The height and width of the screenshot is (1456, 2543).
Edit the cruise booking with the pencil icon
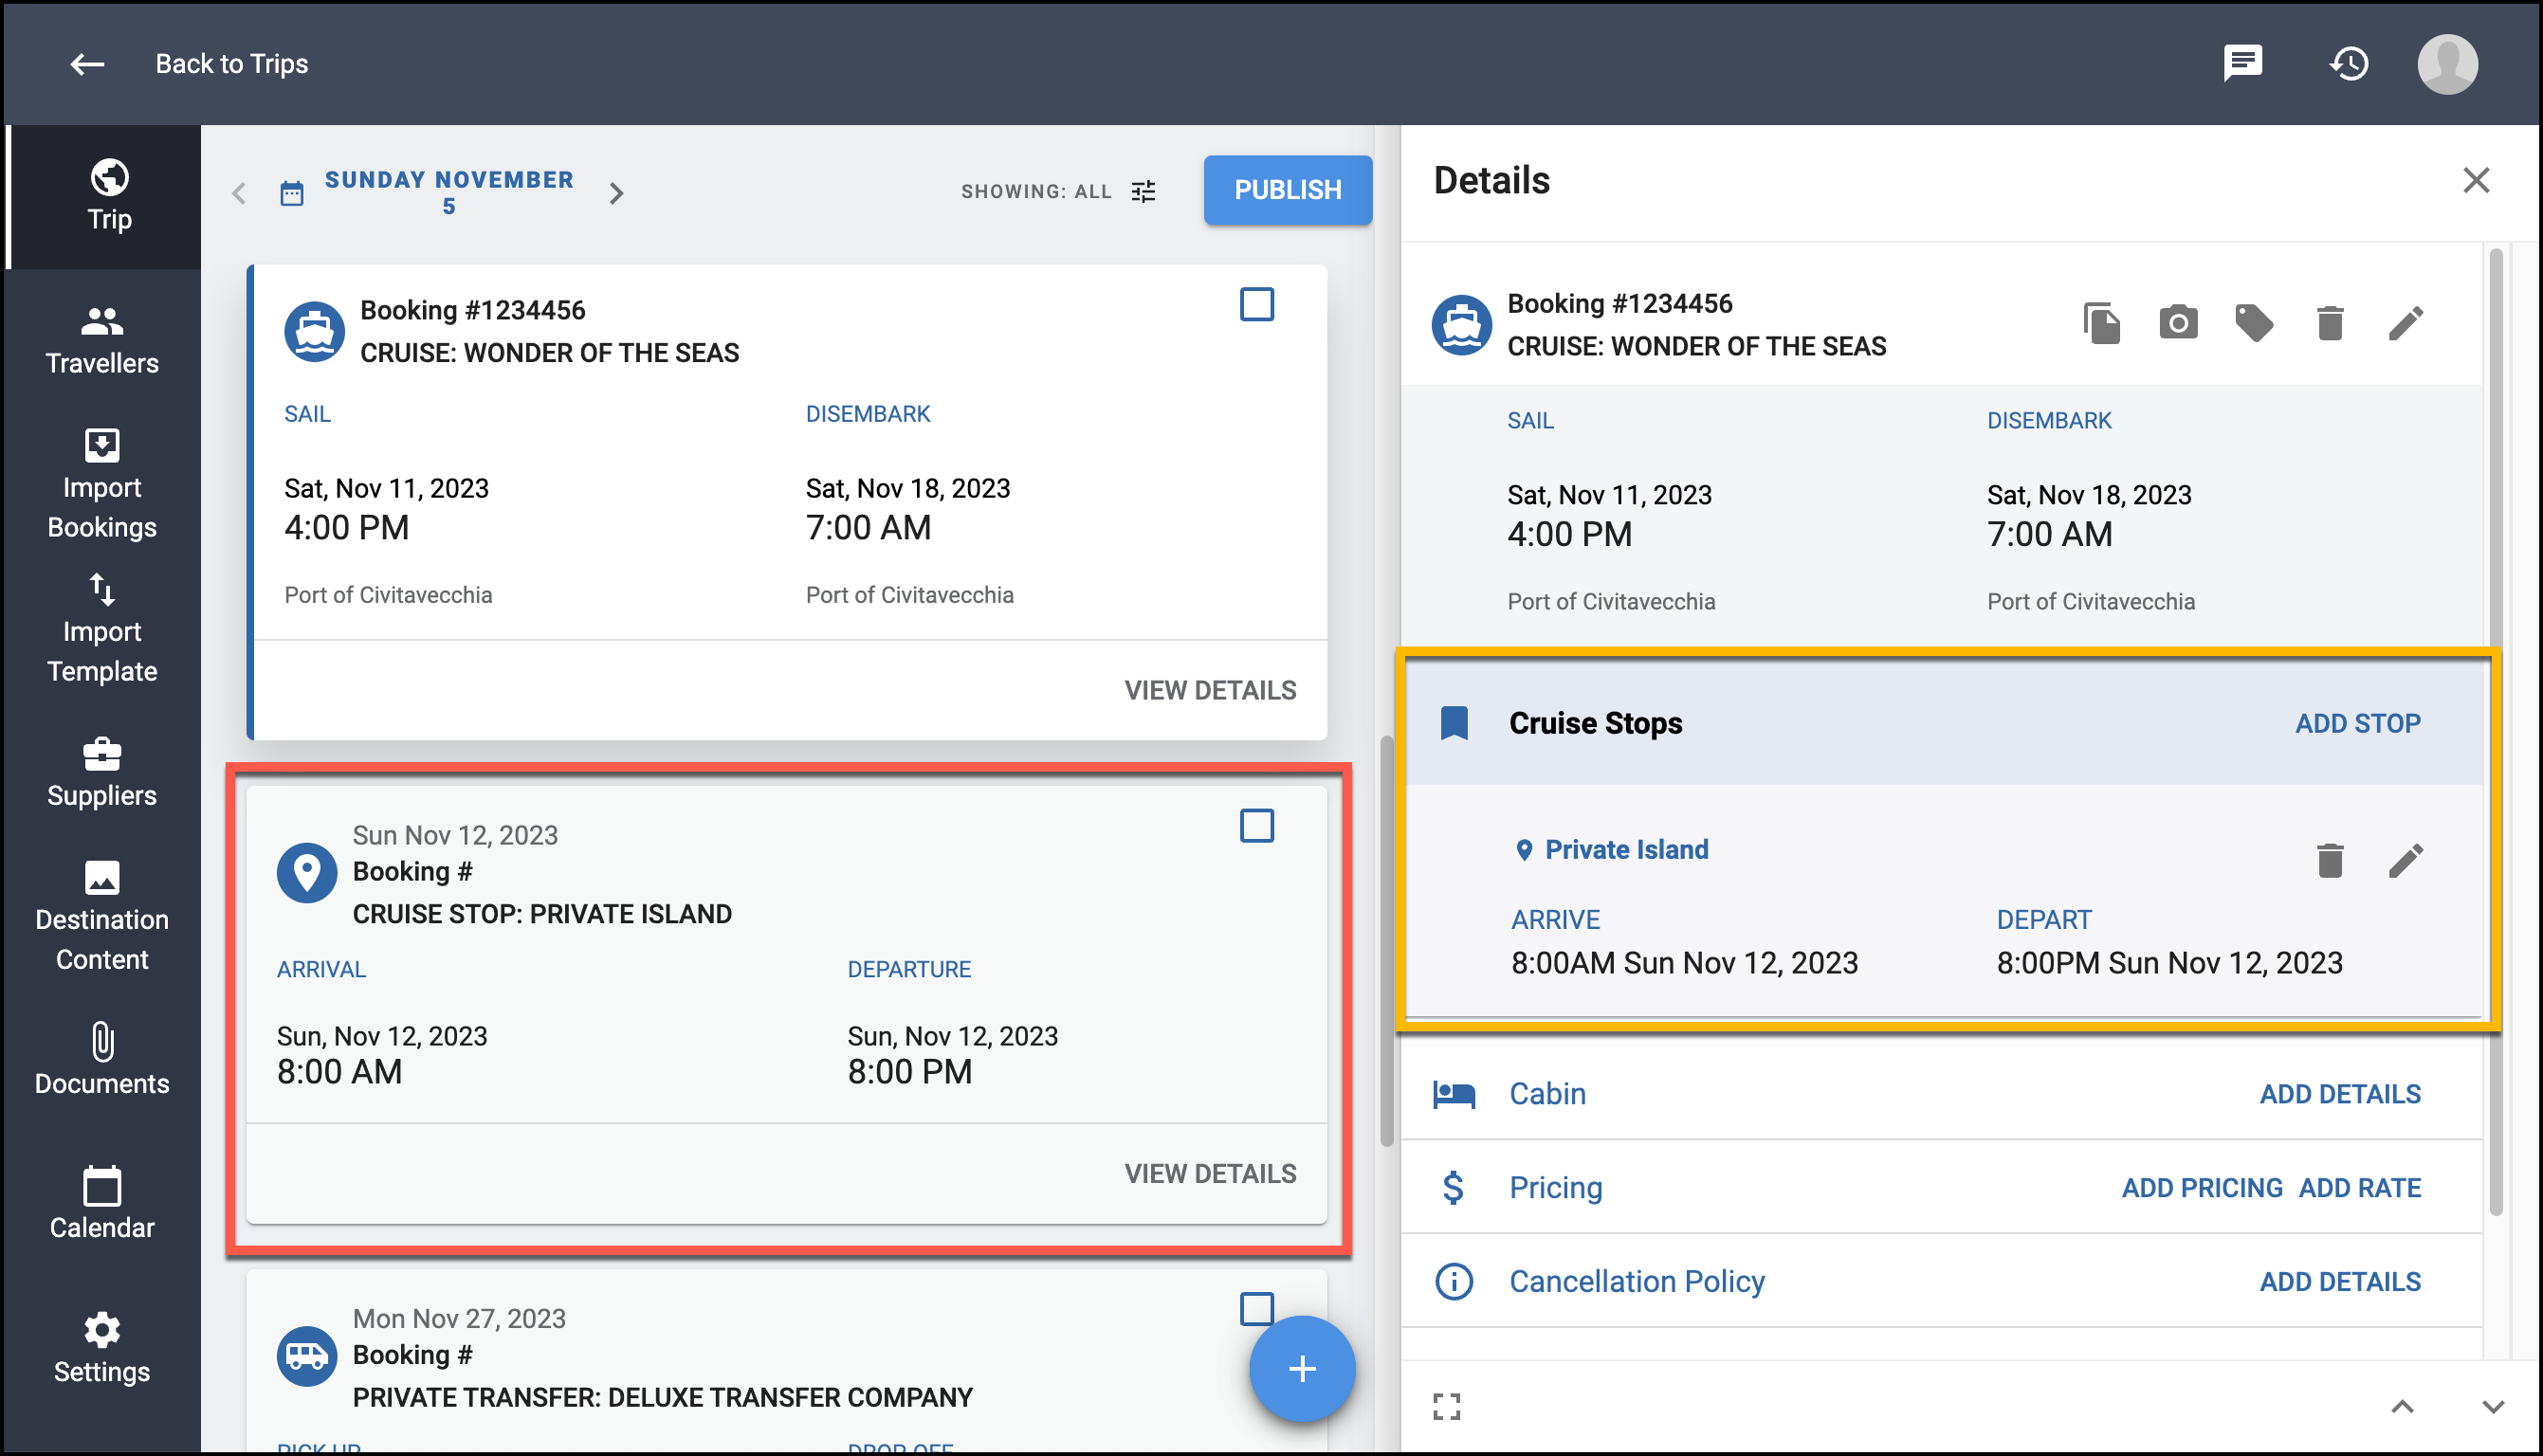2406,323
